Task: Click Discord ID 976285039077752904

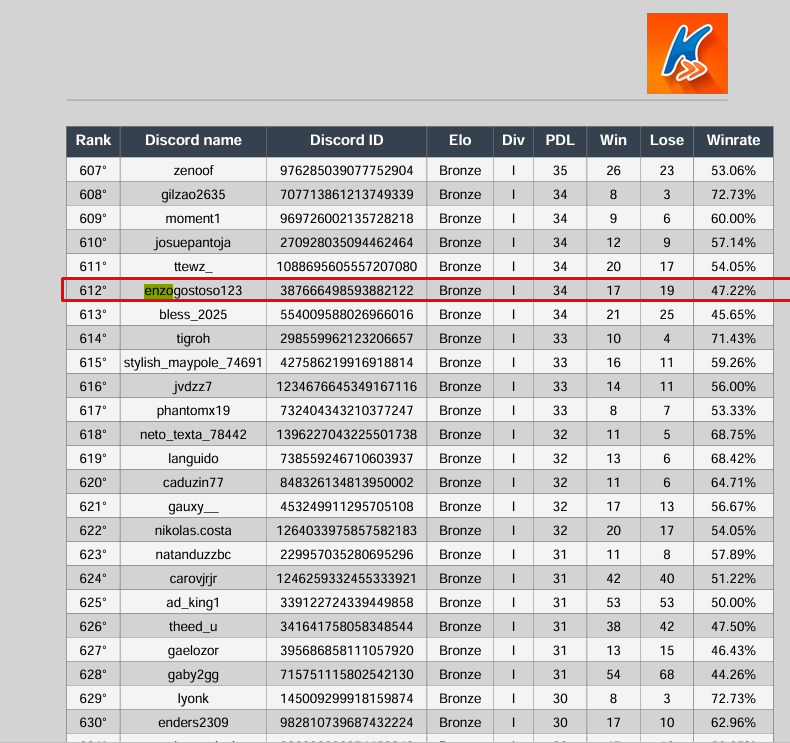Action: tap(347, 170)
